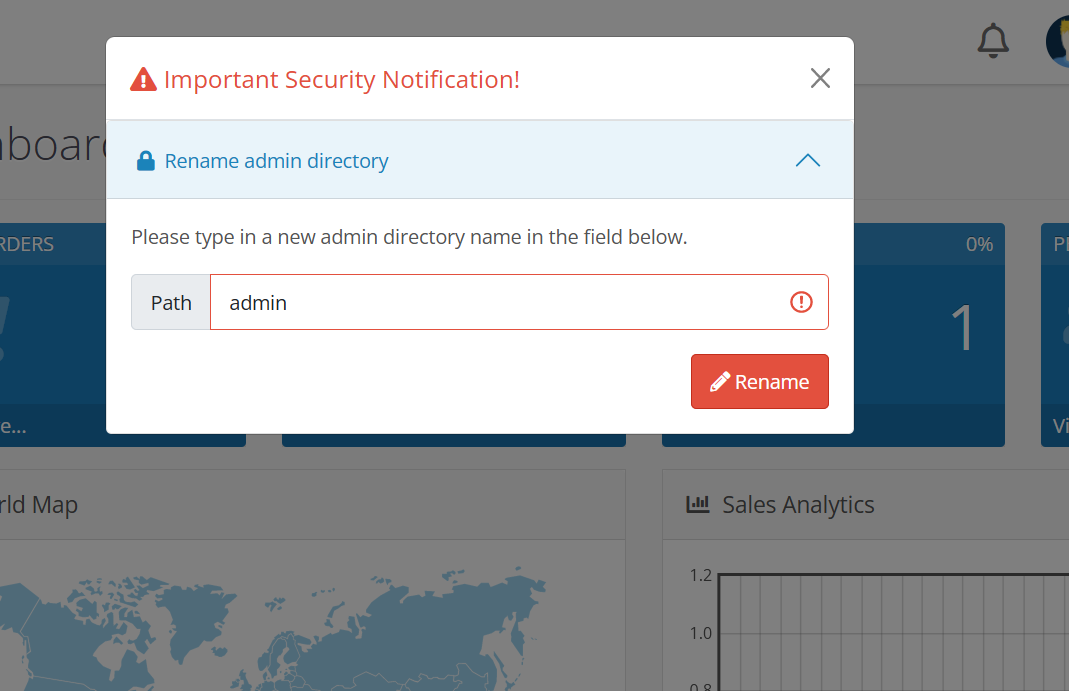1069x691 pixels.
Task: Close the security notification dialog
Action: [820, 78]
